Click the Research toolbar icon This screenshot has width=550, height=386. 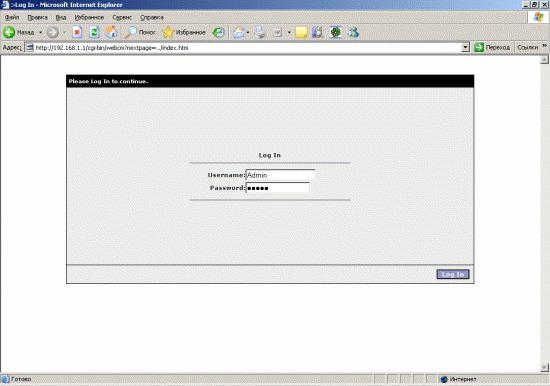318,32
